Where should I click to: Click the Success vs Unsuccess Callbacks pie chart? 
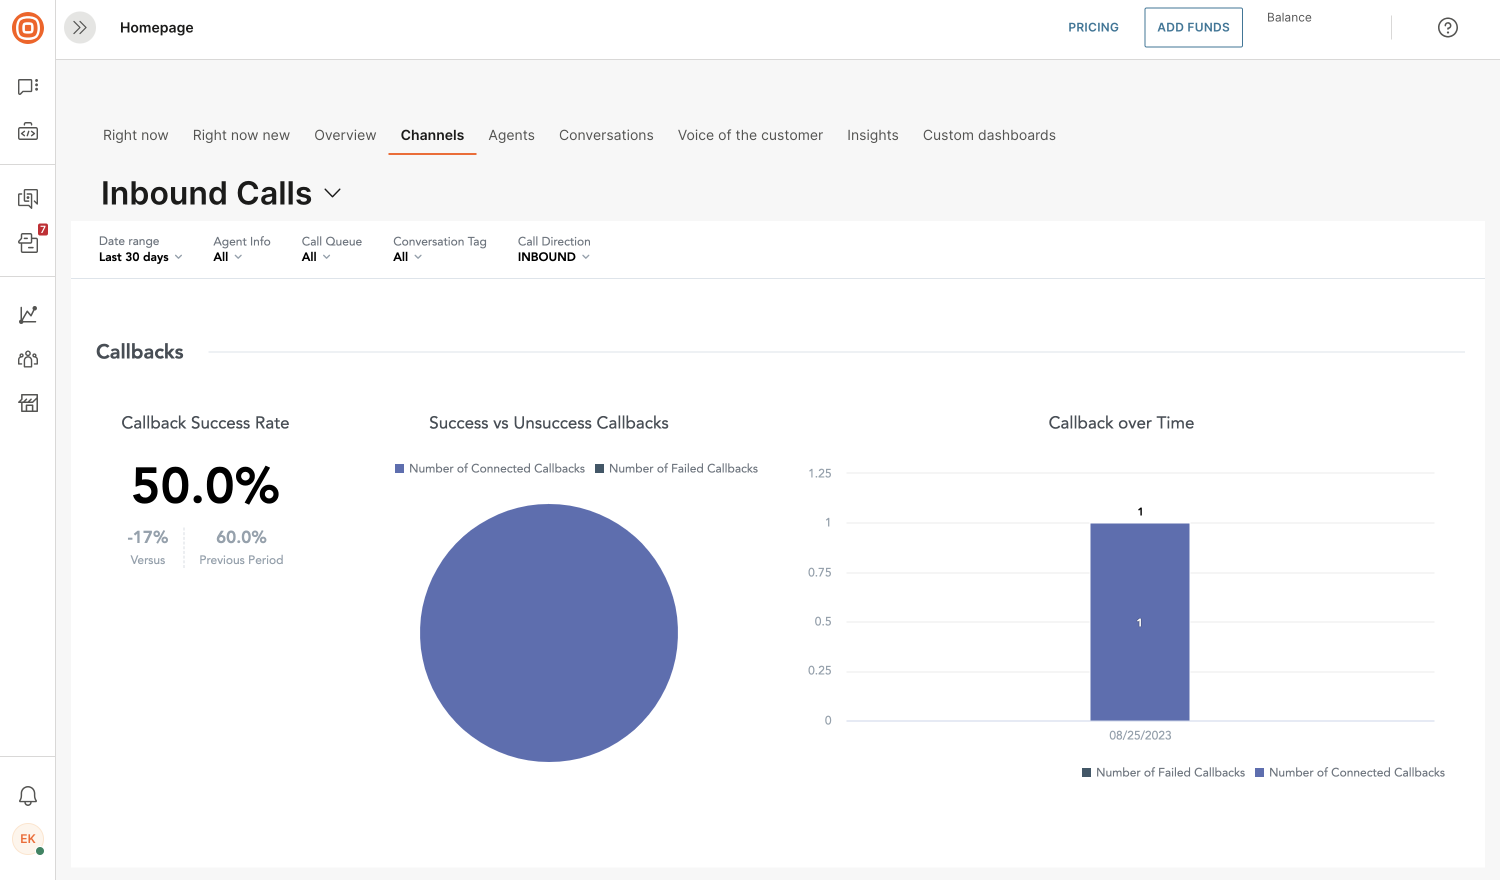pos(548,632)
